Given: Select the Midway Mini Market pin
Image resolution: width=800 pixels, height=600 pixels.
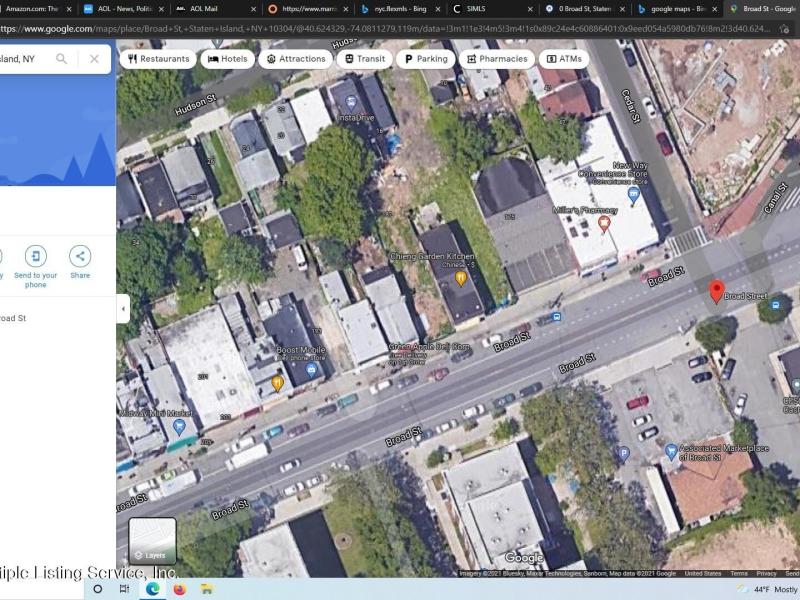Looking at the screenshot, I should tap(179, 427).
